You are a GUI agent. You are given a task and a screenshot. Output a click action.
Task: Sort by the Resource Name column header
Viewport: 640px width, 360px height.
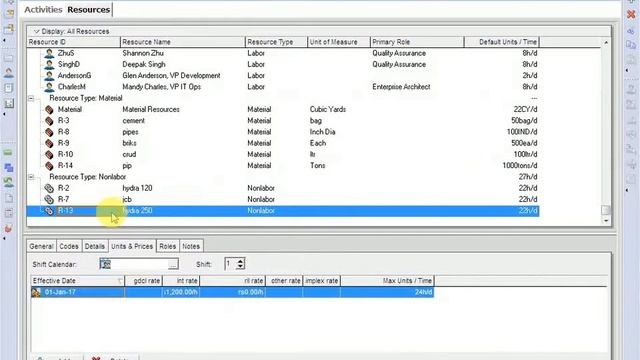[182, 42]
